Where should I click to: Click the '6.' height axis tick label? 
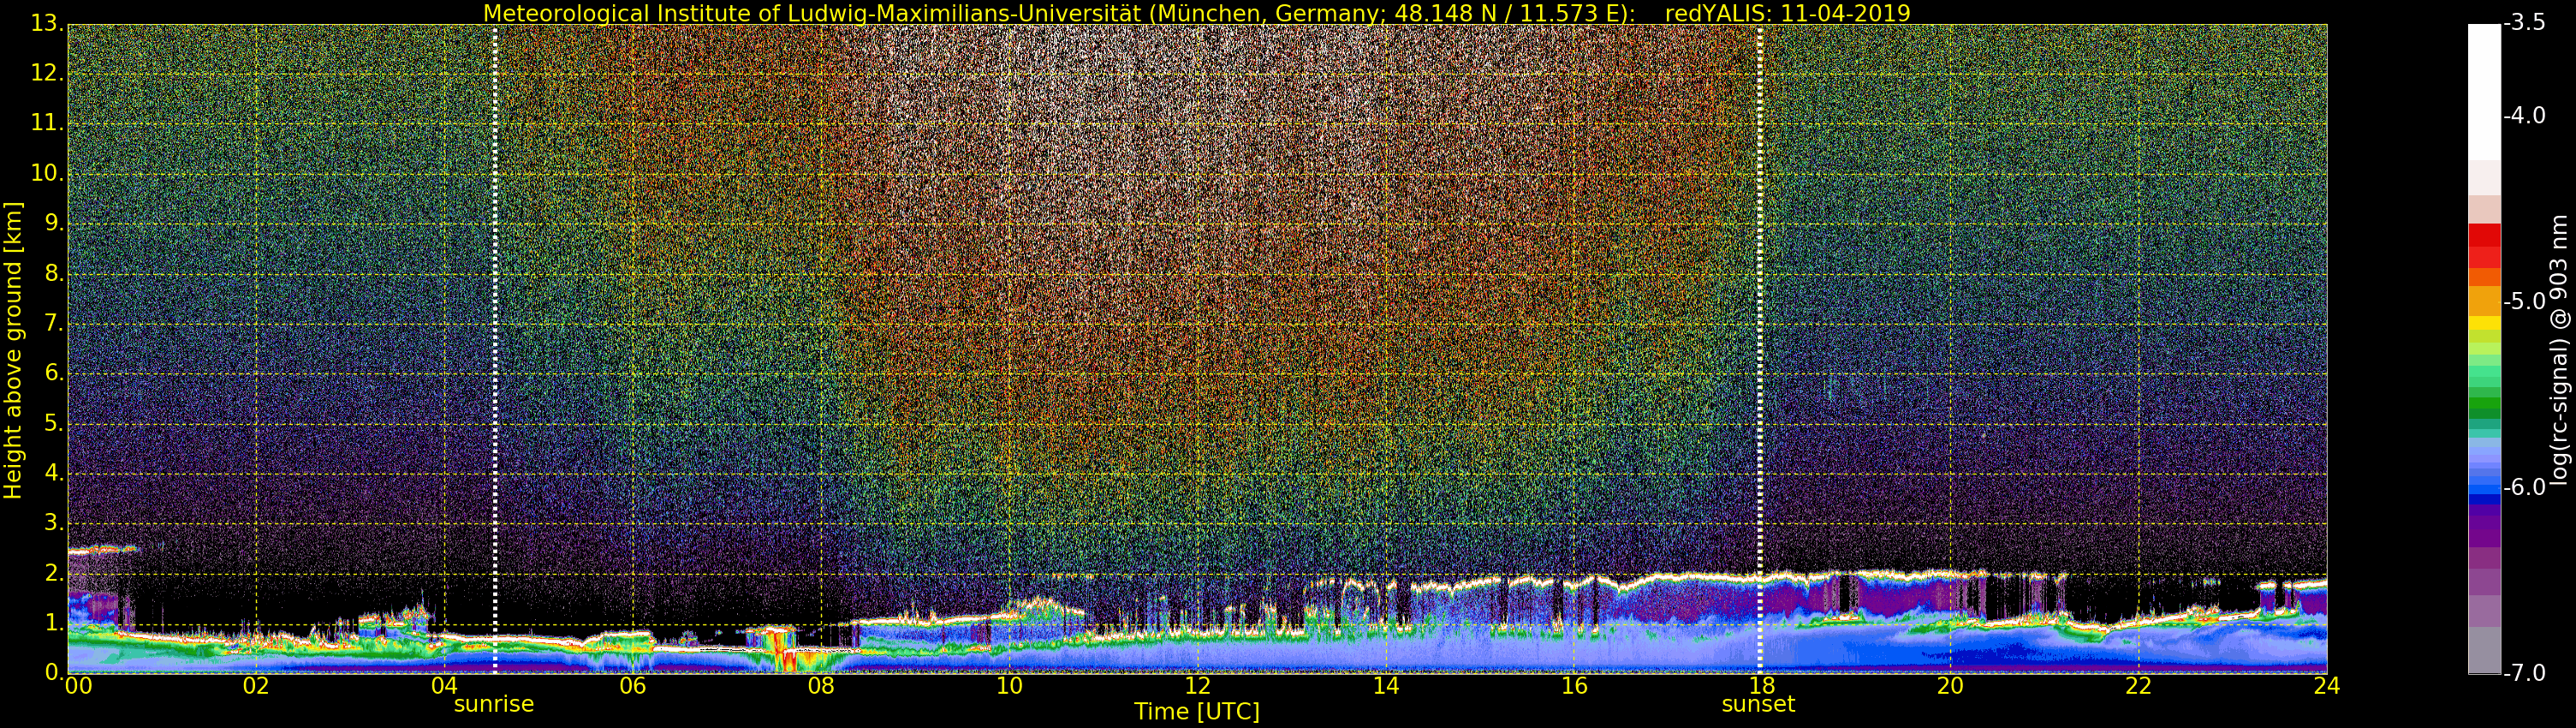pos(54,372)
